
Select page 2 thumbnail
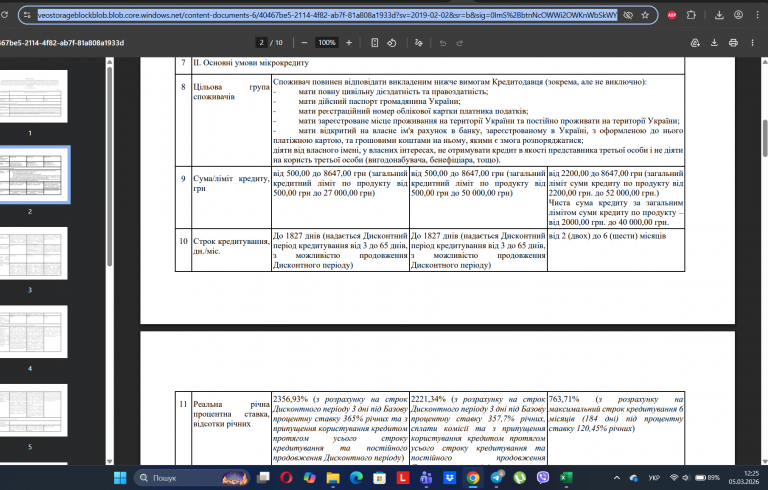[33, 174]
